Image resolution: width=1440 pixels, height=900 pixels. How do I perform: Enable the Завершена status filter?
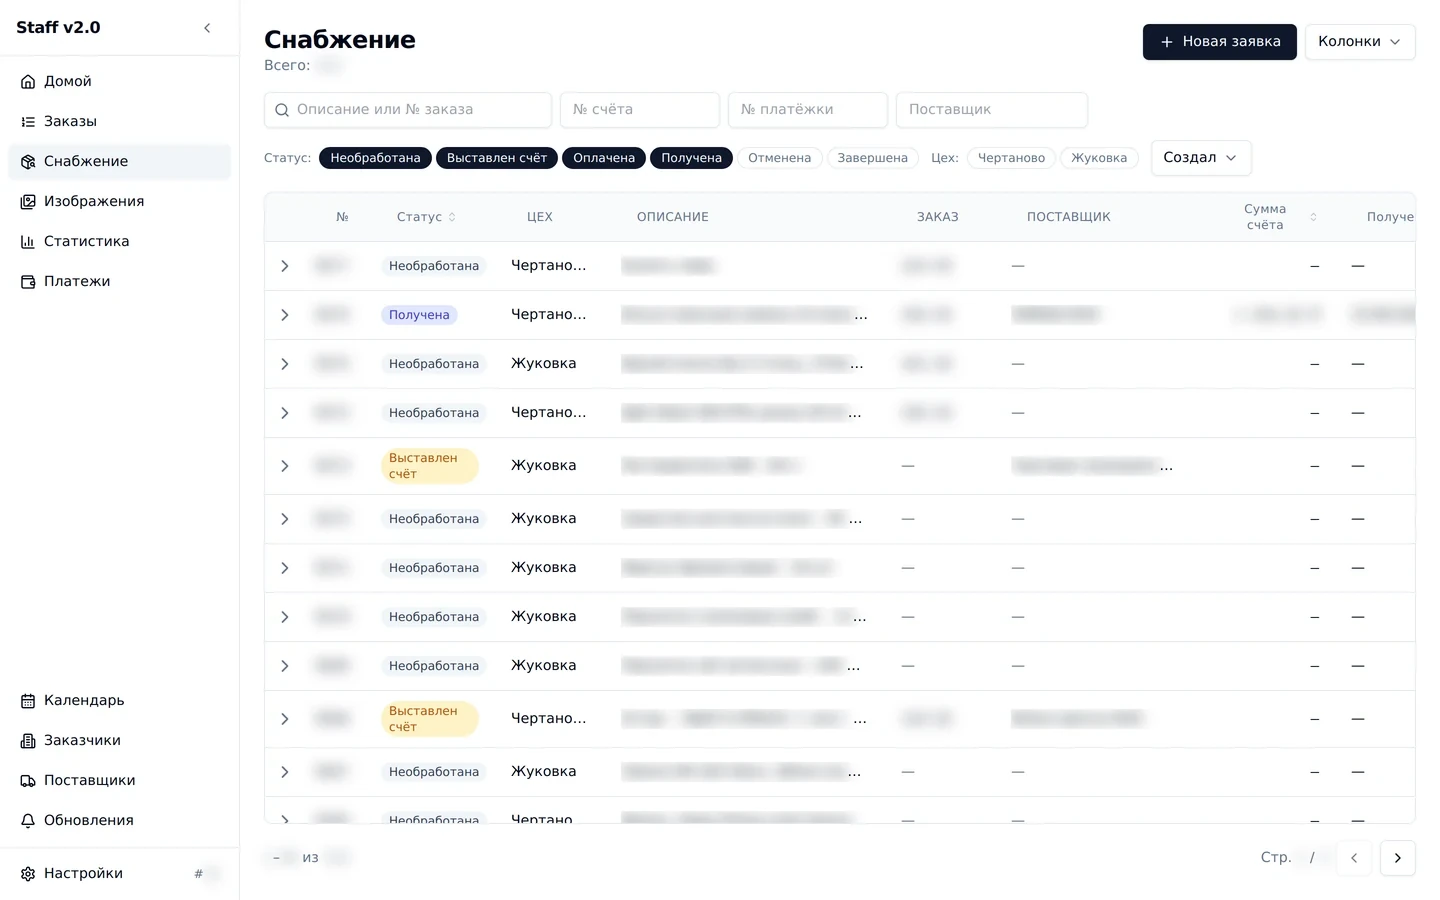tap(873, 158)
